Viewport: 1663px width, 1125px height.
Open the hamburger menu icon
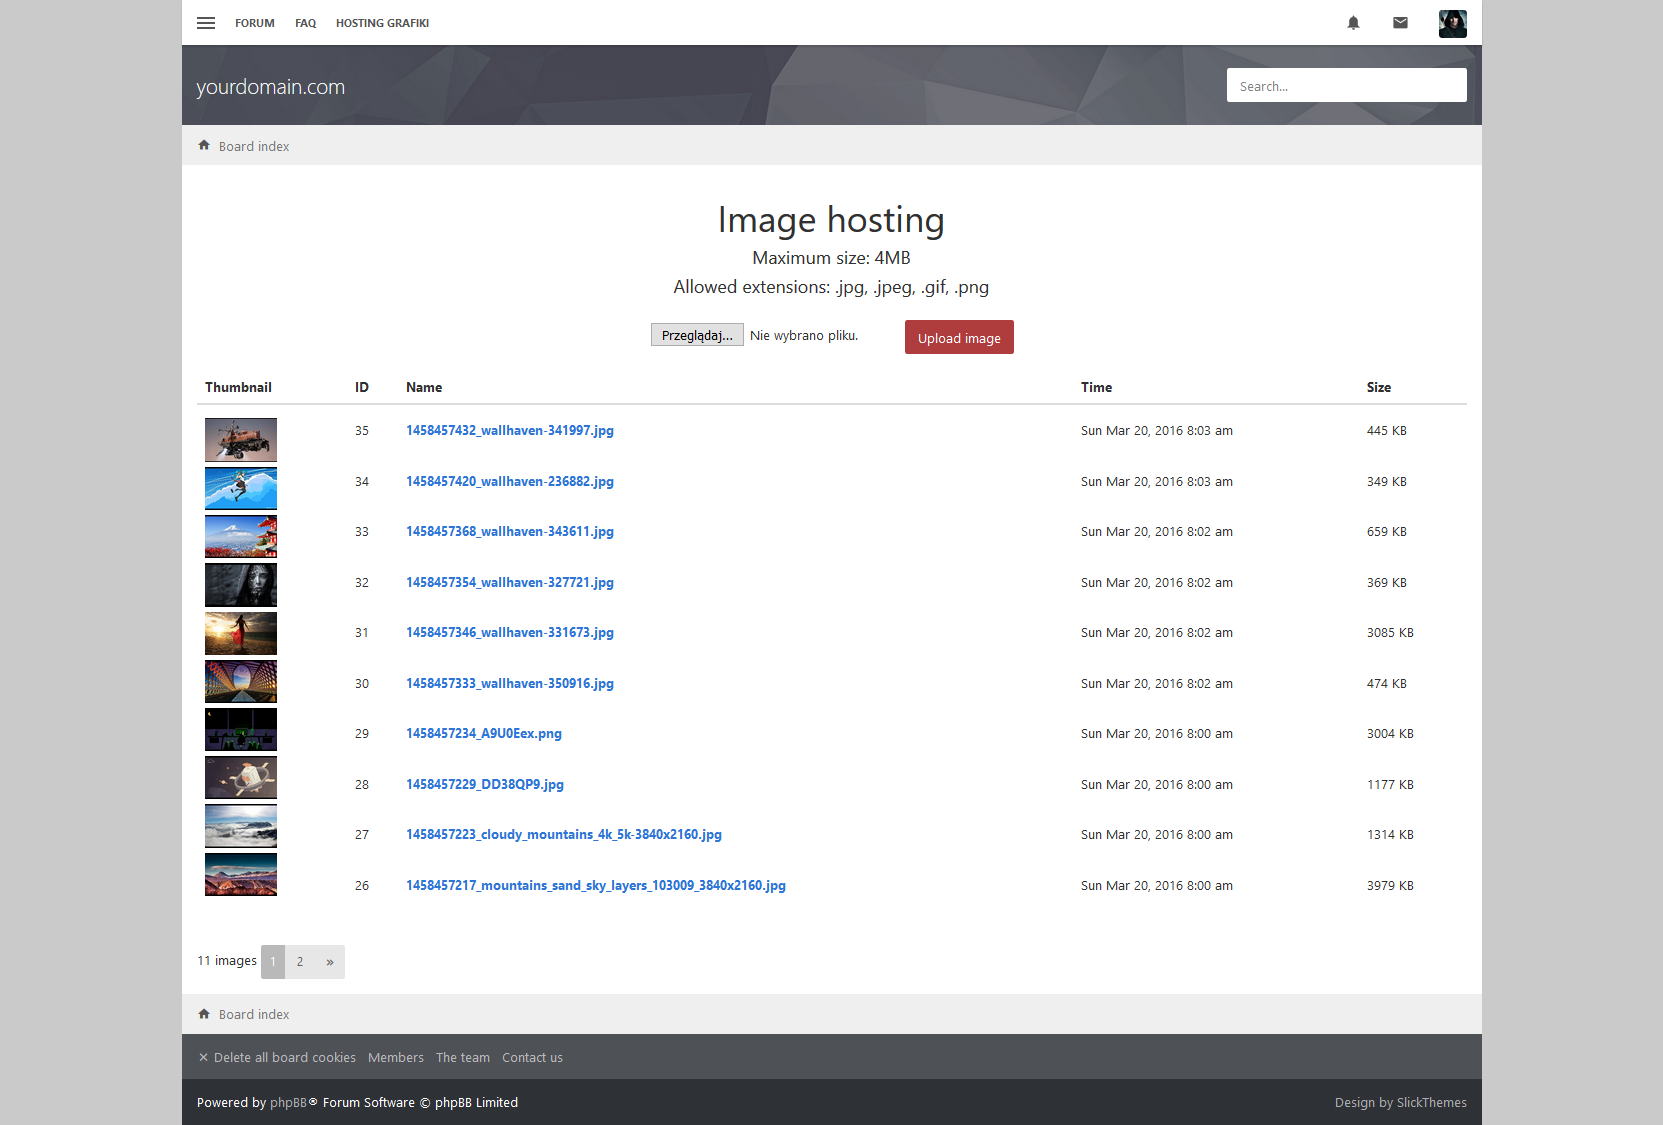pos(206,23)
